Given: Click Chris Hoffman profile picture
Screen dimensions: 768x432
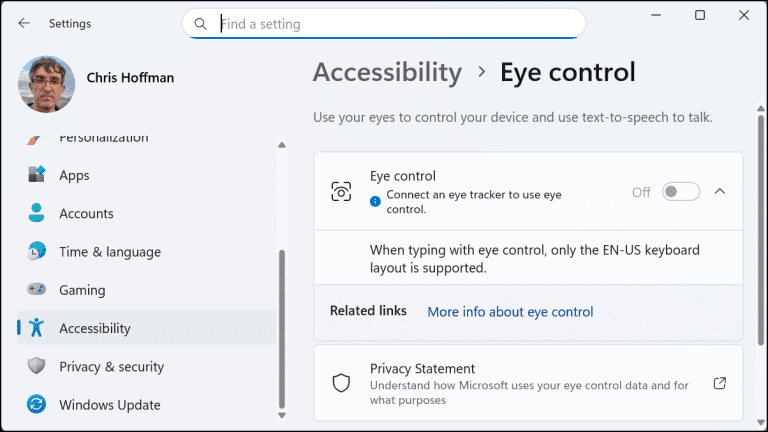Looking at the screenshot, I should click(46, 84).
